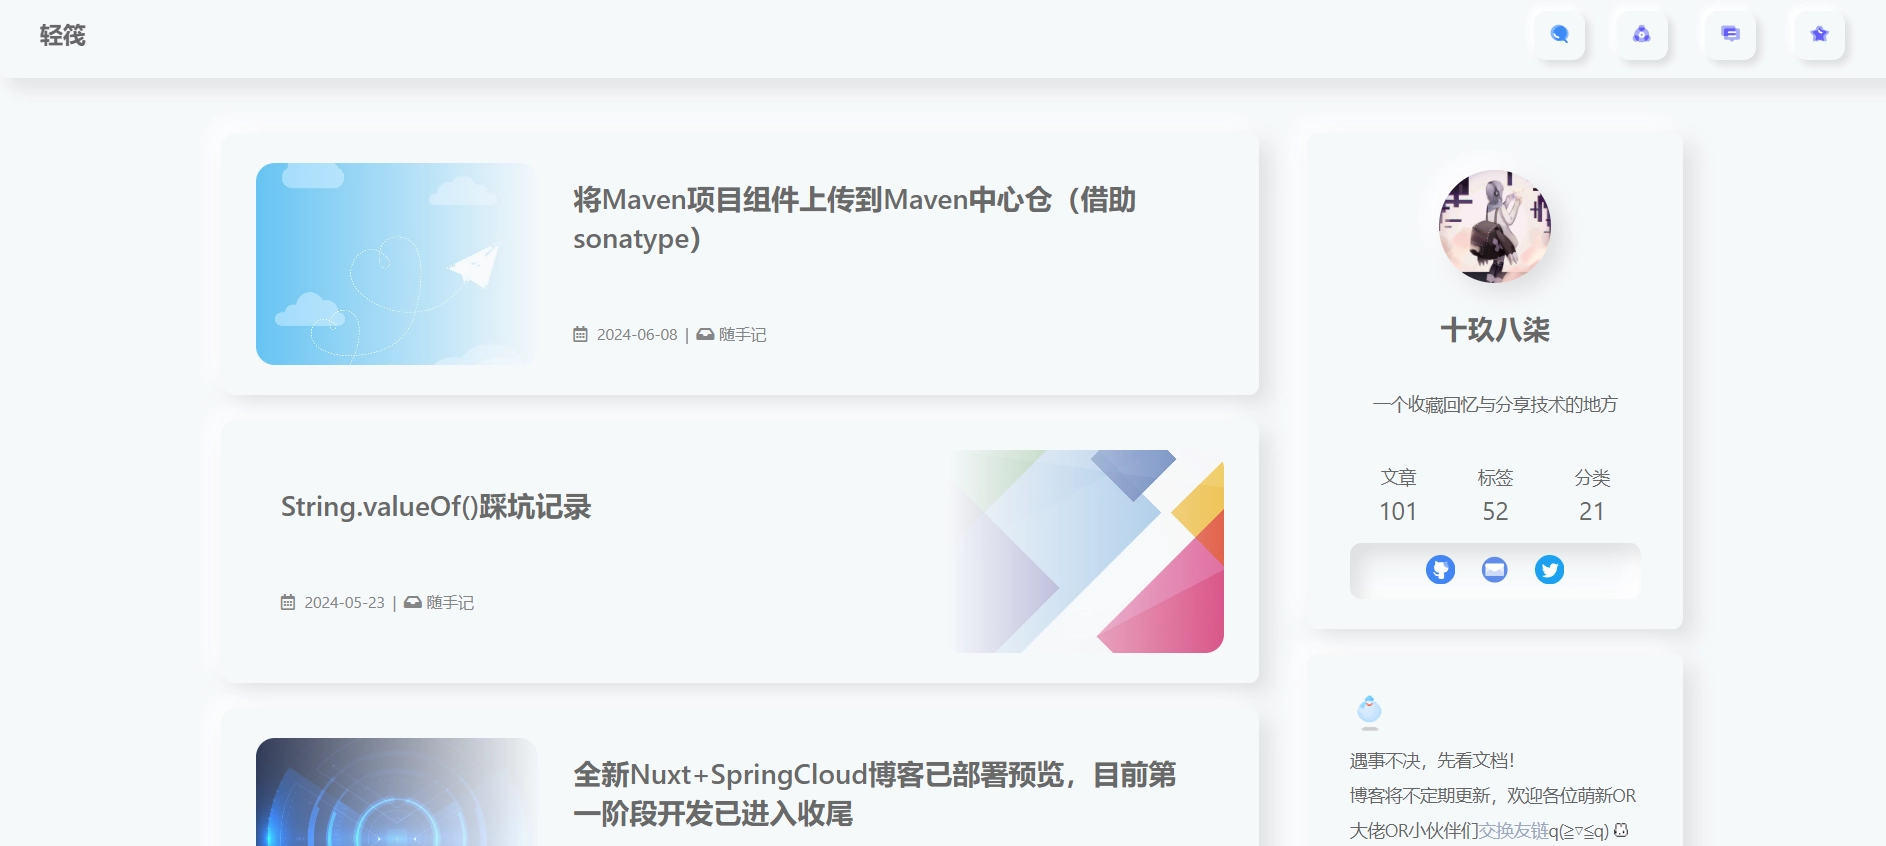Open the GitHub profile icon
The width and height of the screenshot is (1886, 846).
1440,570
